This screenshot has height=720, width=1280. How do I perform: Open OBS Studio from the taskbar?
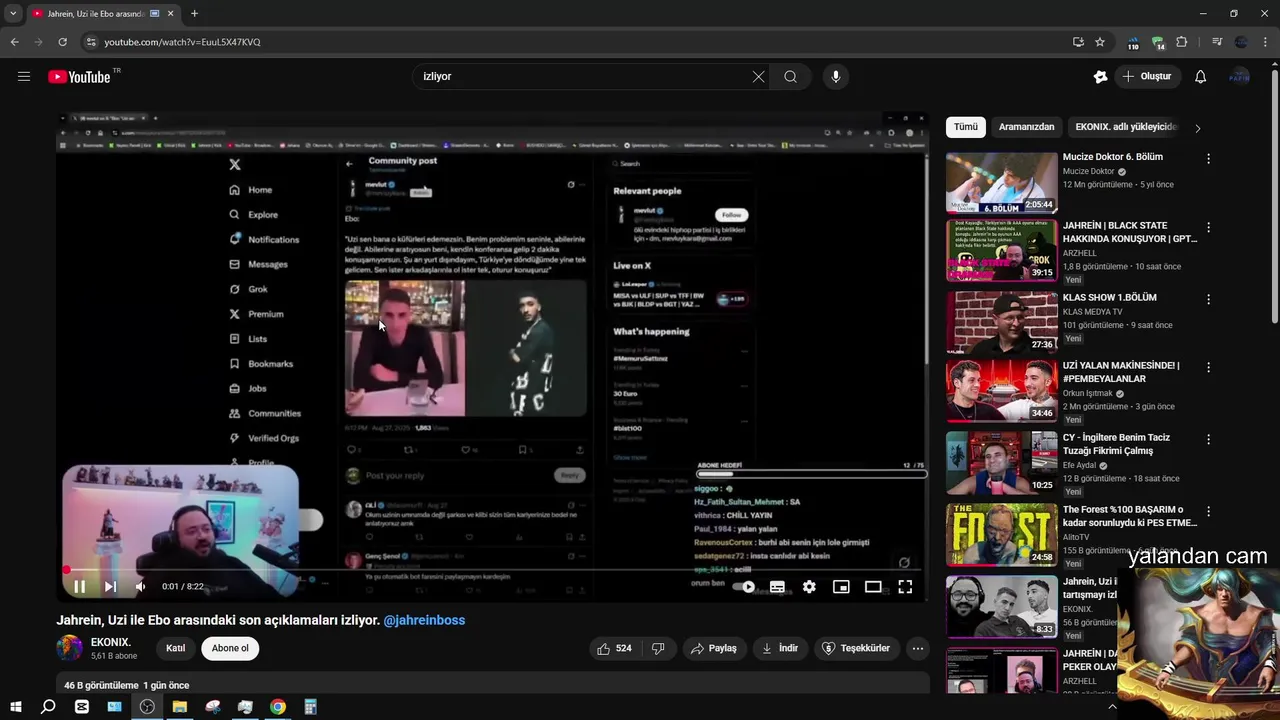coord(147,707)
